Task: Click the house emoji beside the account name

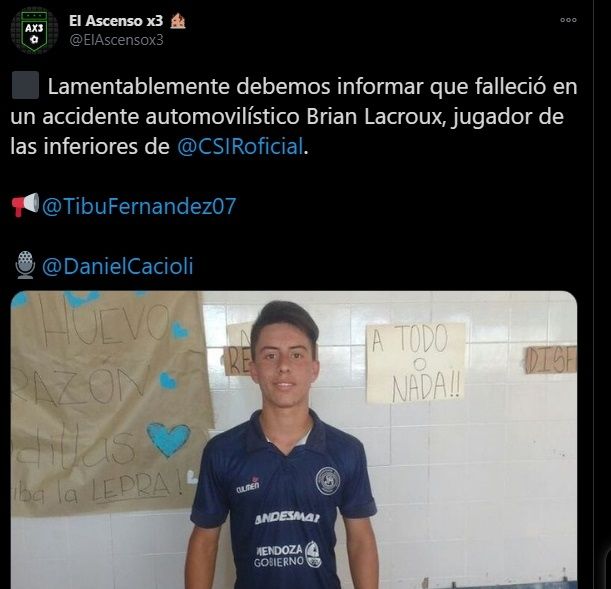Action: [x=178, y=21]
